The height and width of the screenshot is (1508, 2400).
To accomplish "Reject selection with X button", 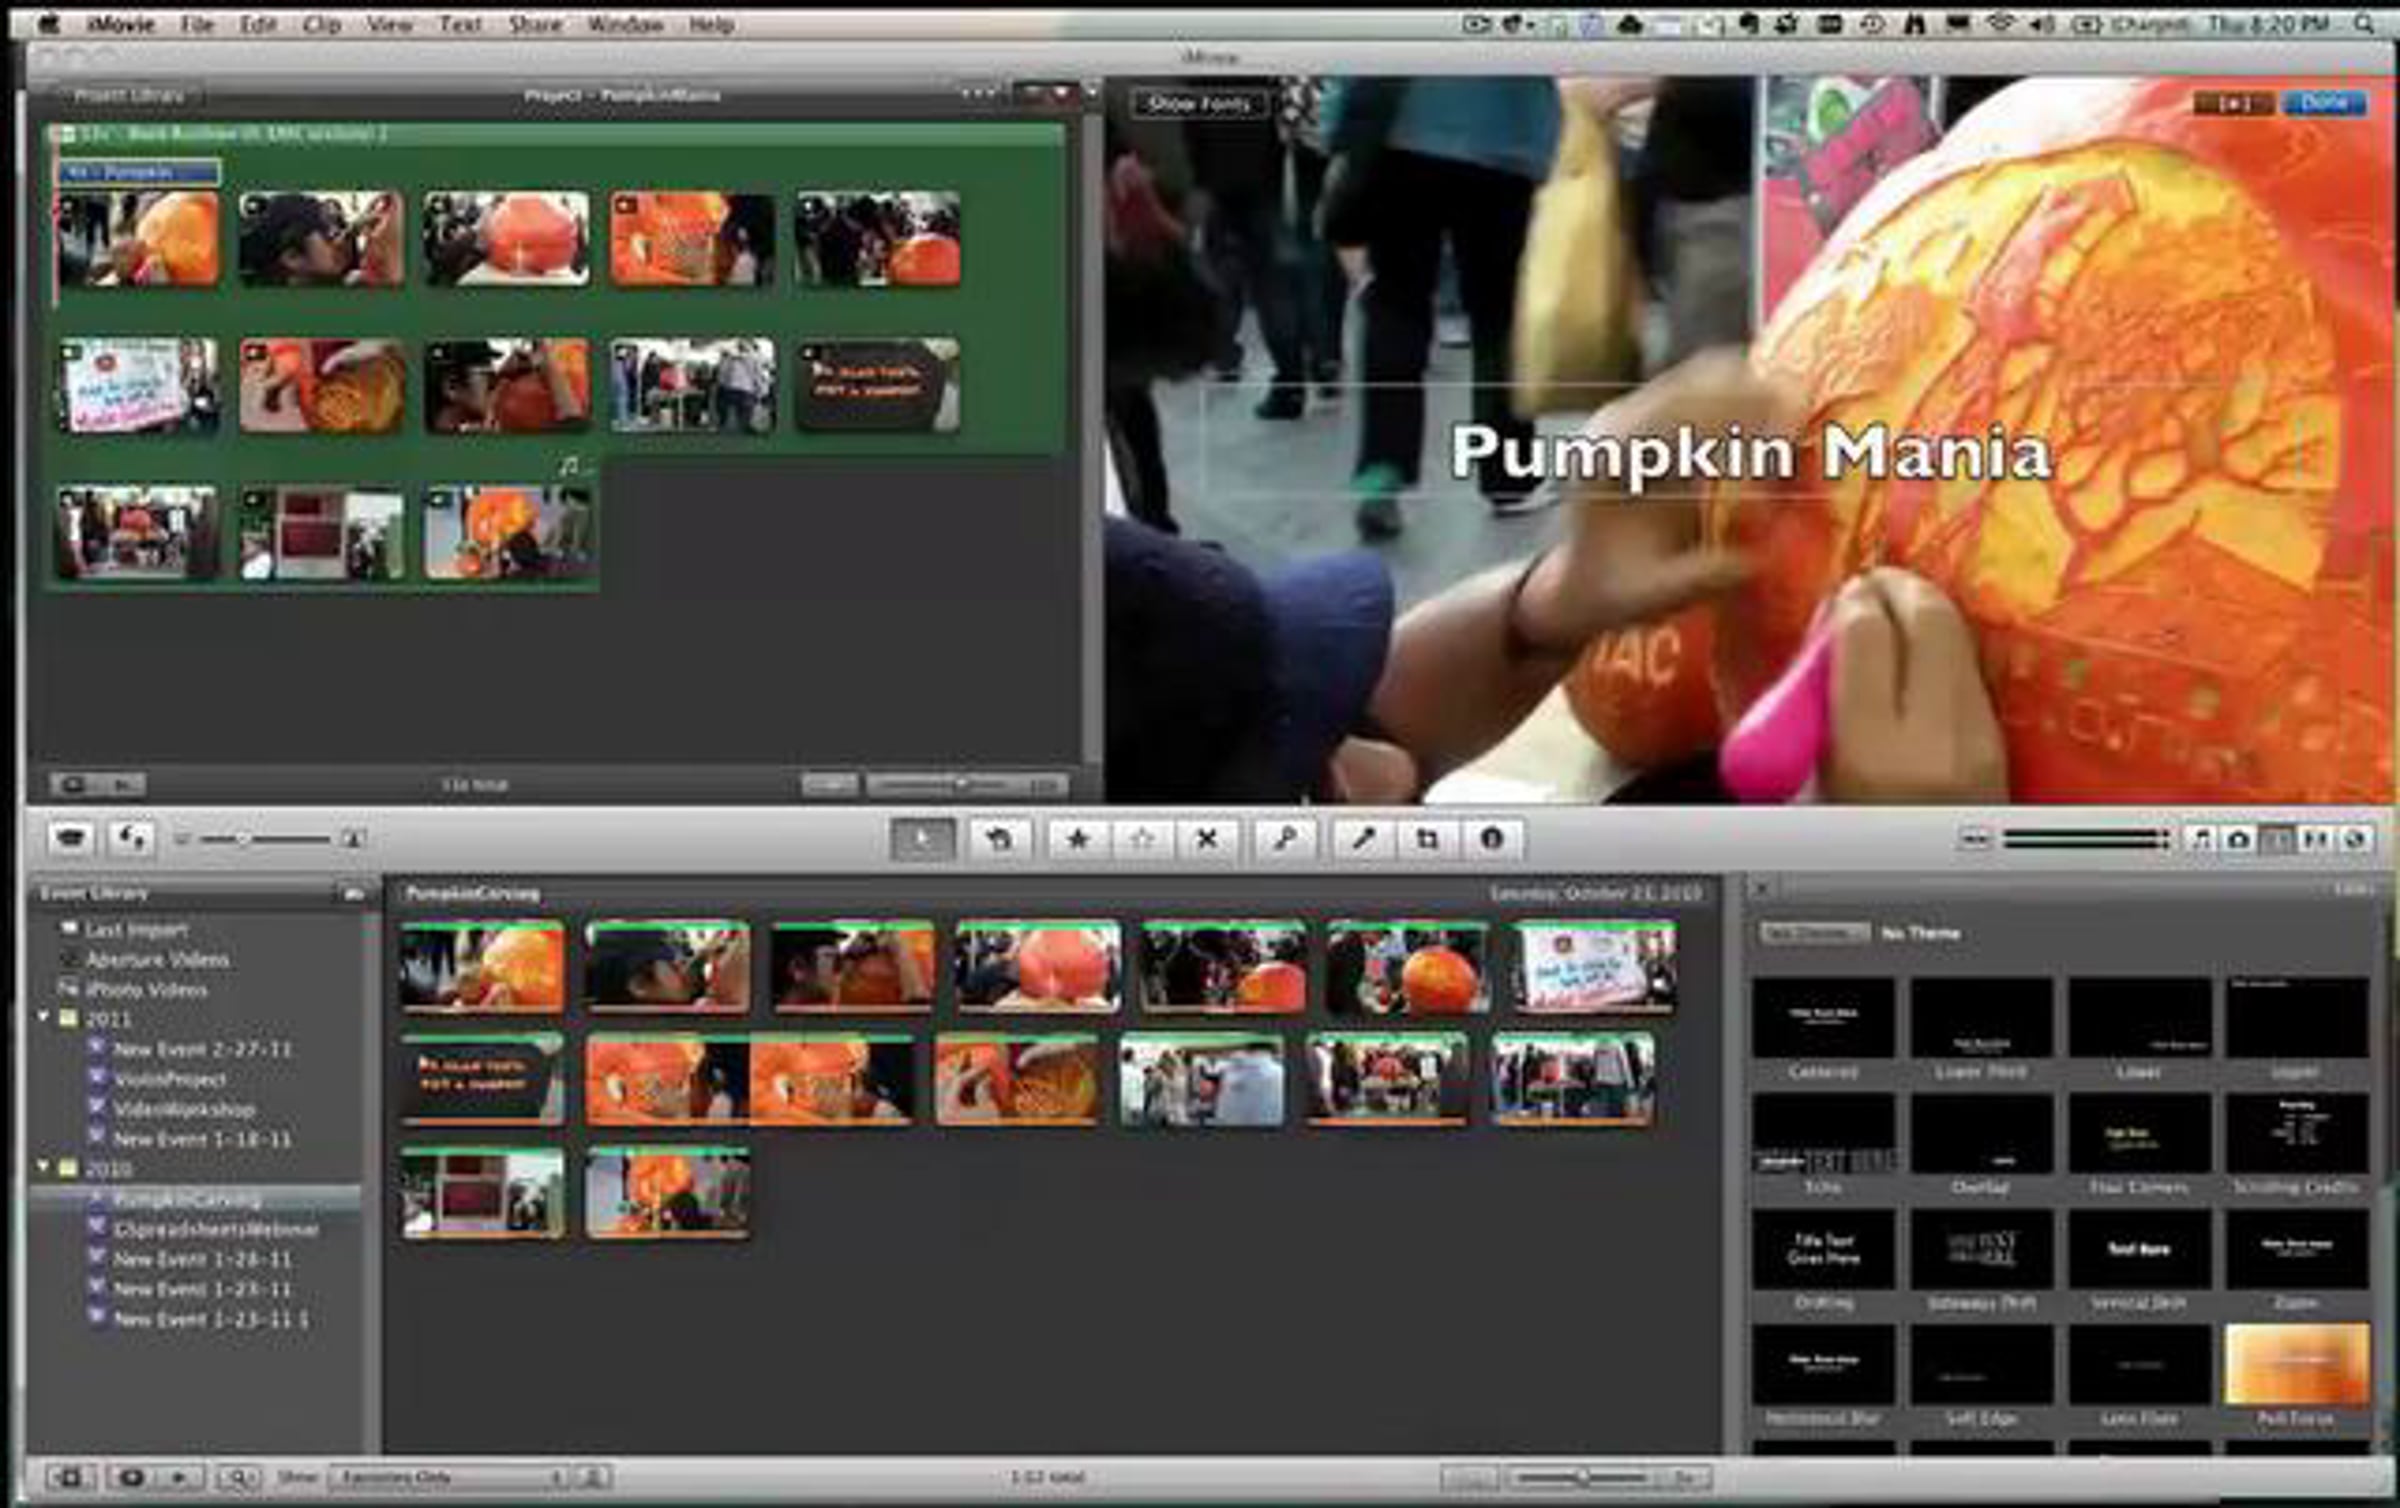I will click(x=1207, y=839).
